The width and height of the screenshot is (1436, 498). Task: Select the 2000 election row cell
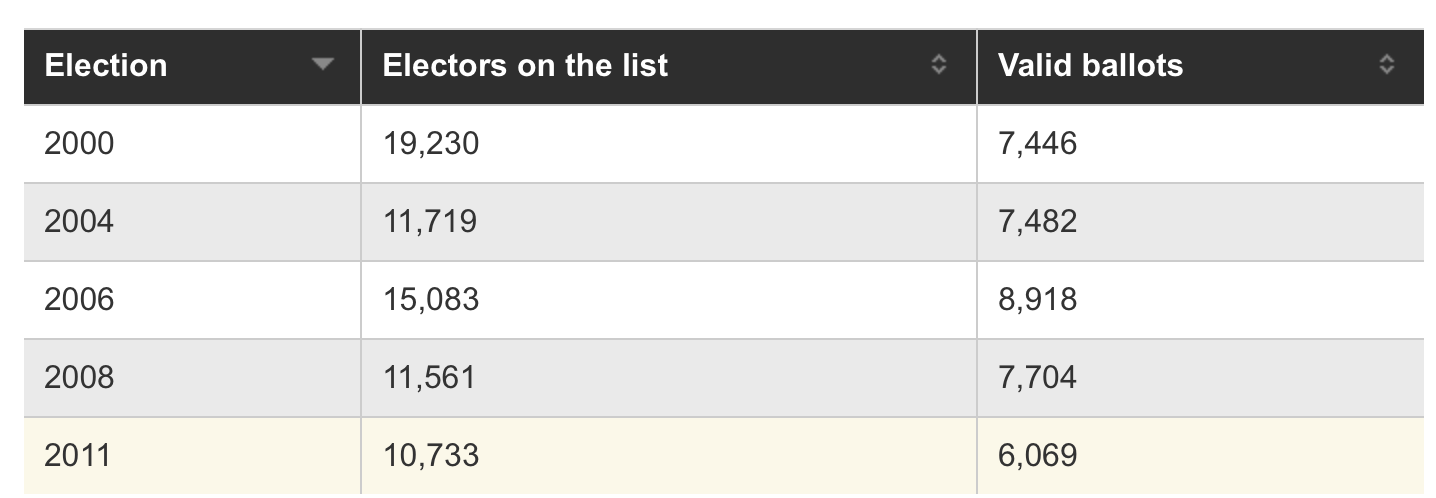click(79, 144)
